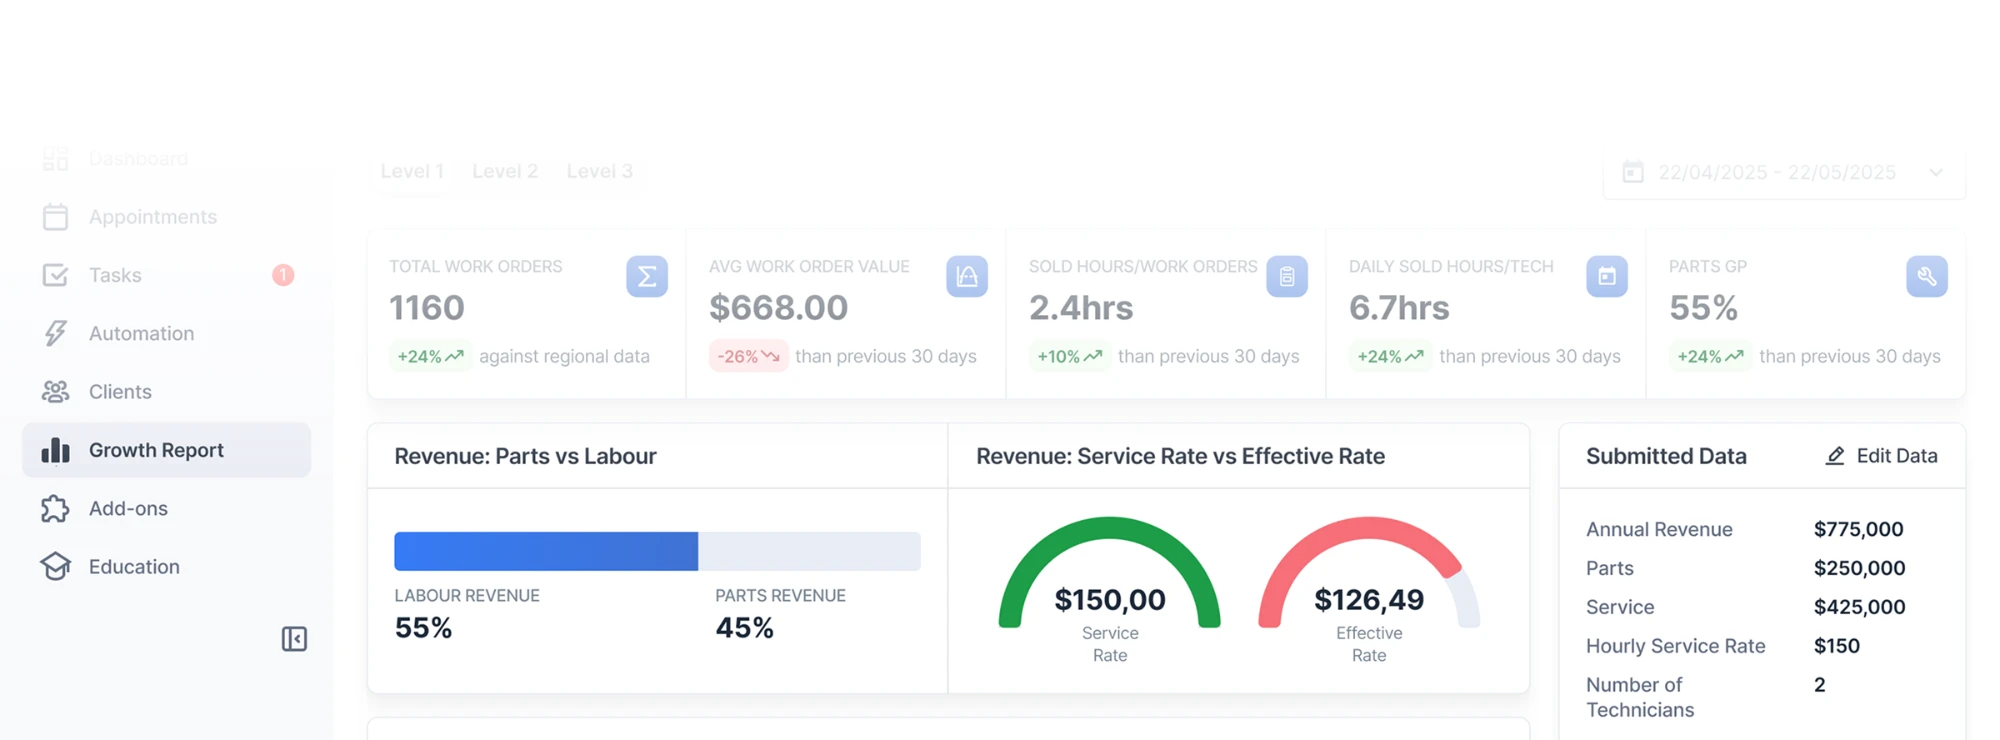Open Education in sidebar
Image resolution: width=2000 pixels, height=740 pixels.
coord(166,567)
